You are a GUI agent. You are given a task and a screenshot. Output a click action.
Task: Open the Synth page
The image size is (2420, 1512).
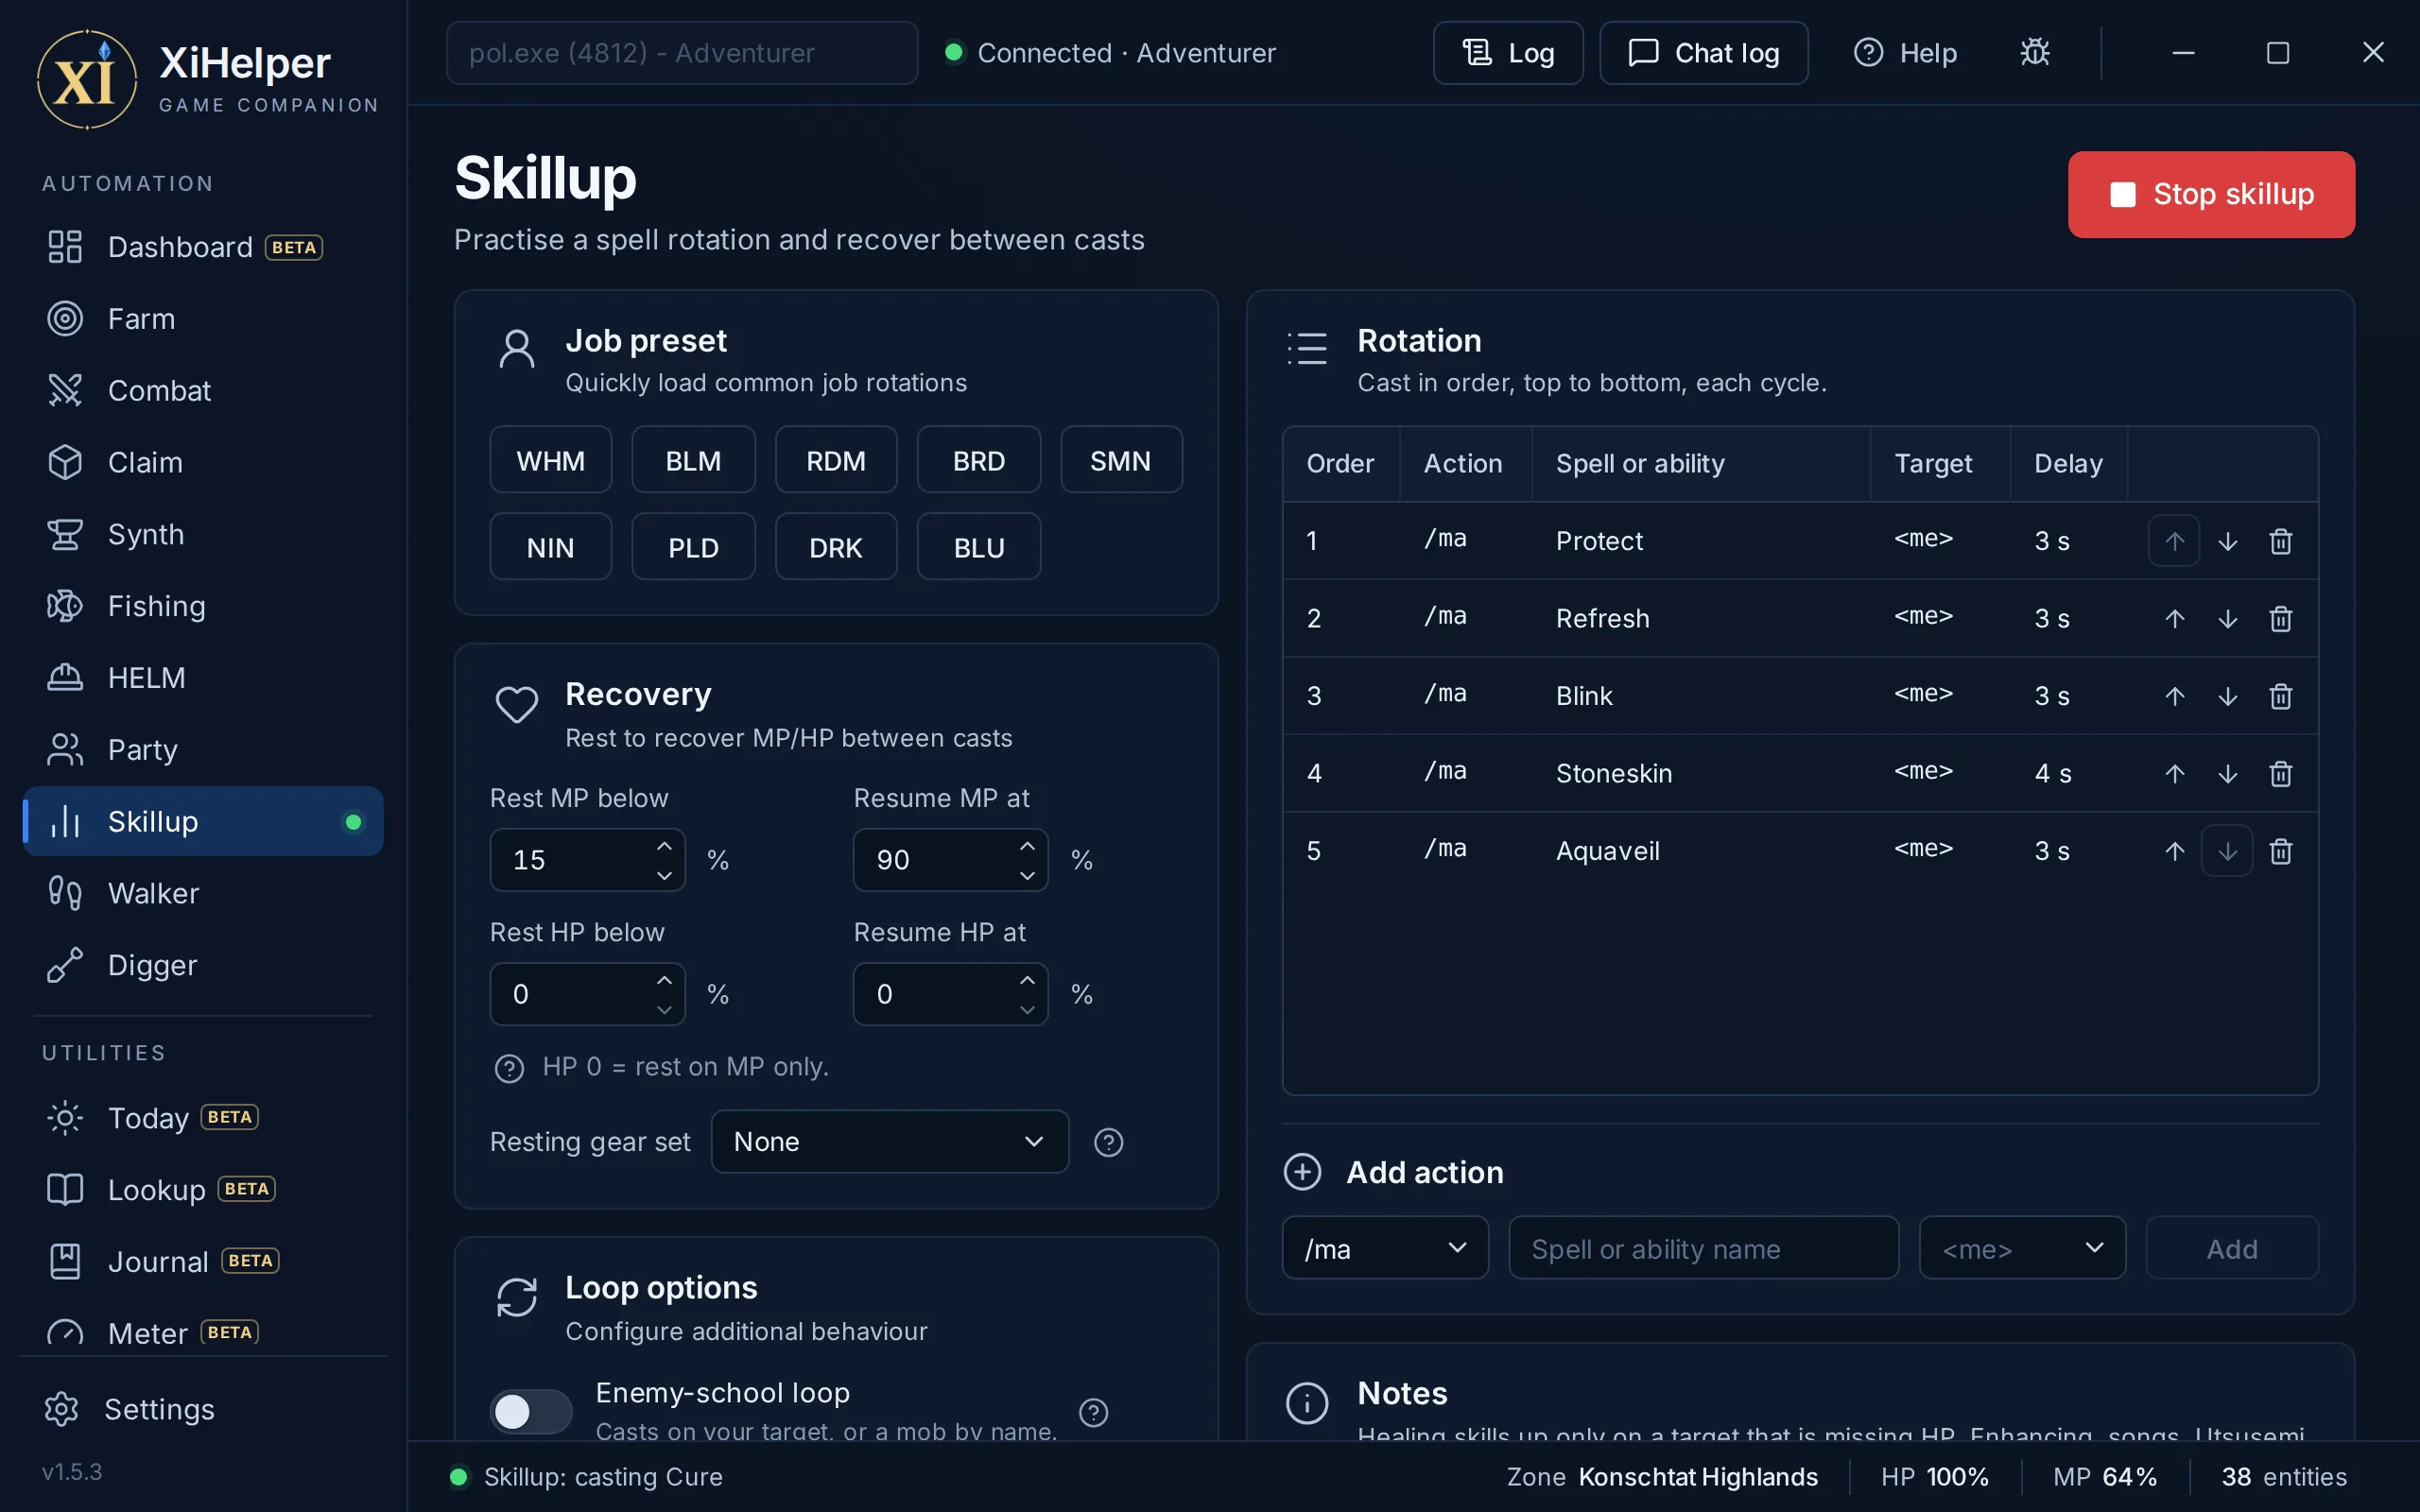(x=203, y=534)
